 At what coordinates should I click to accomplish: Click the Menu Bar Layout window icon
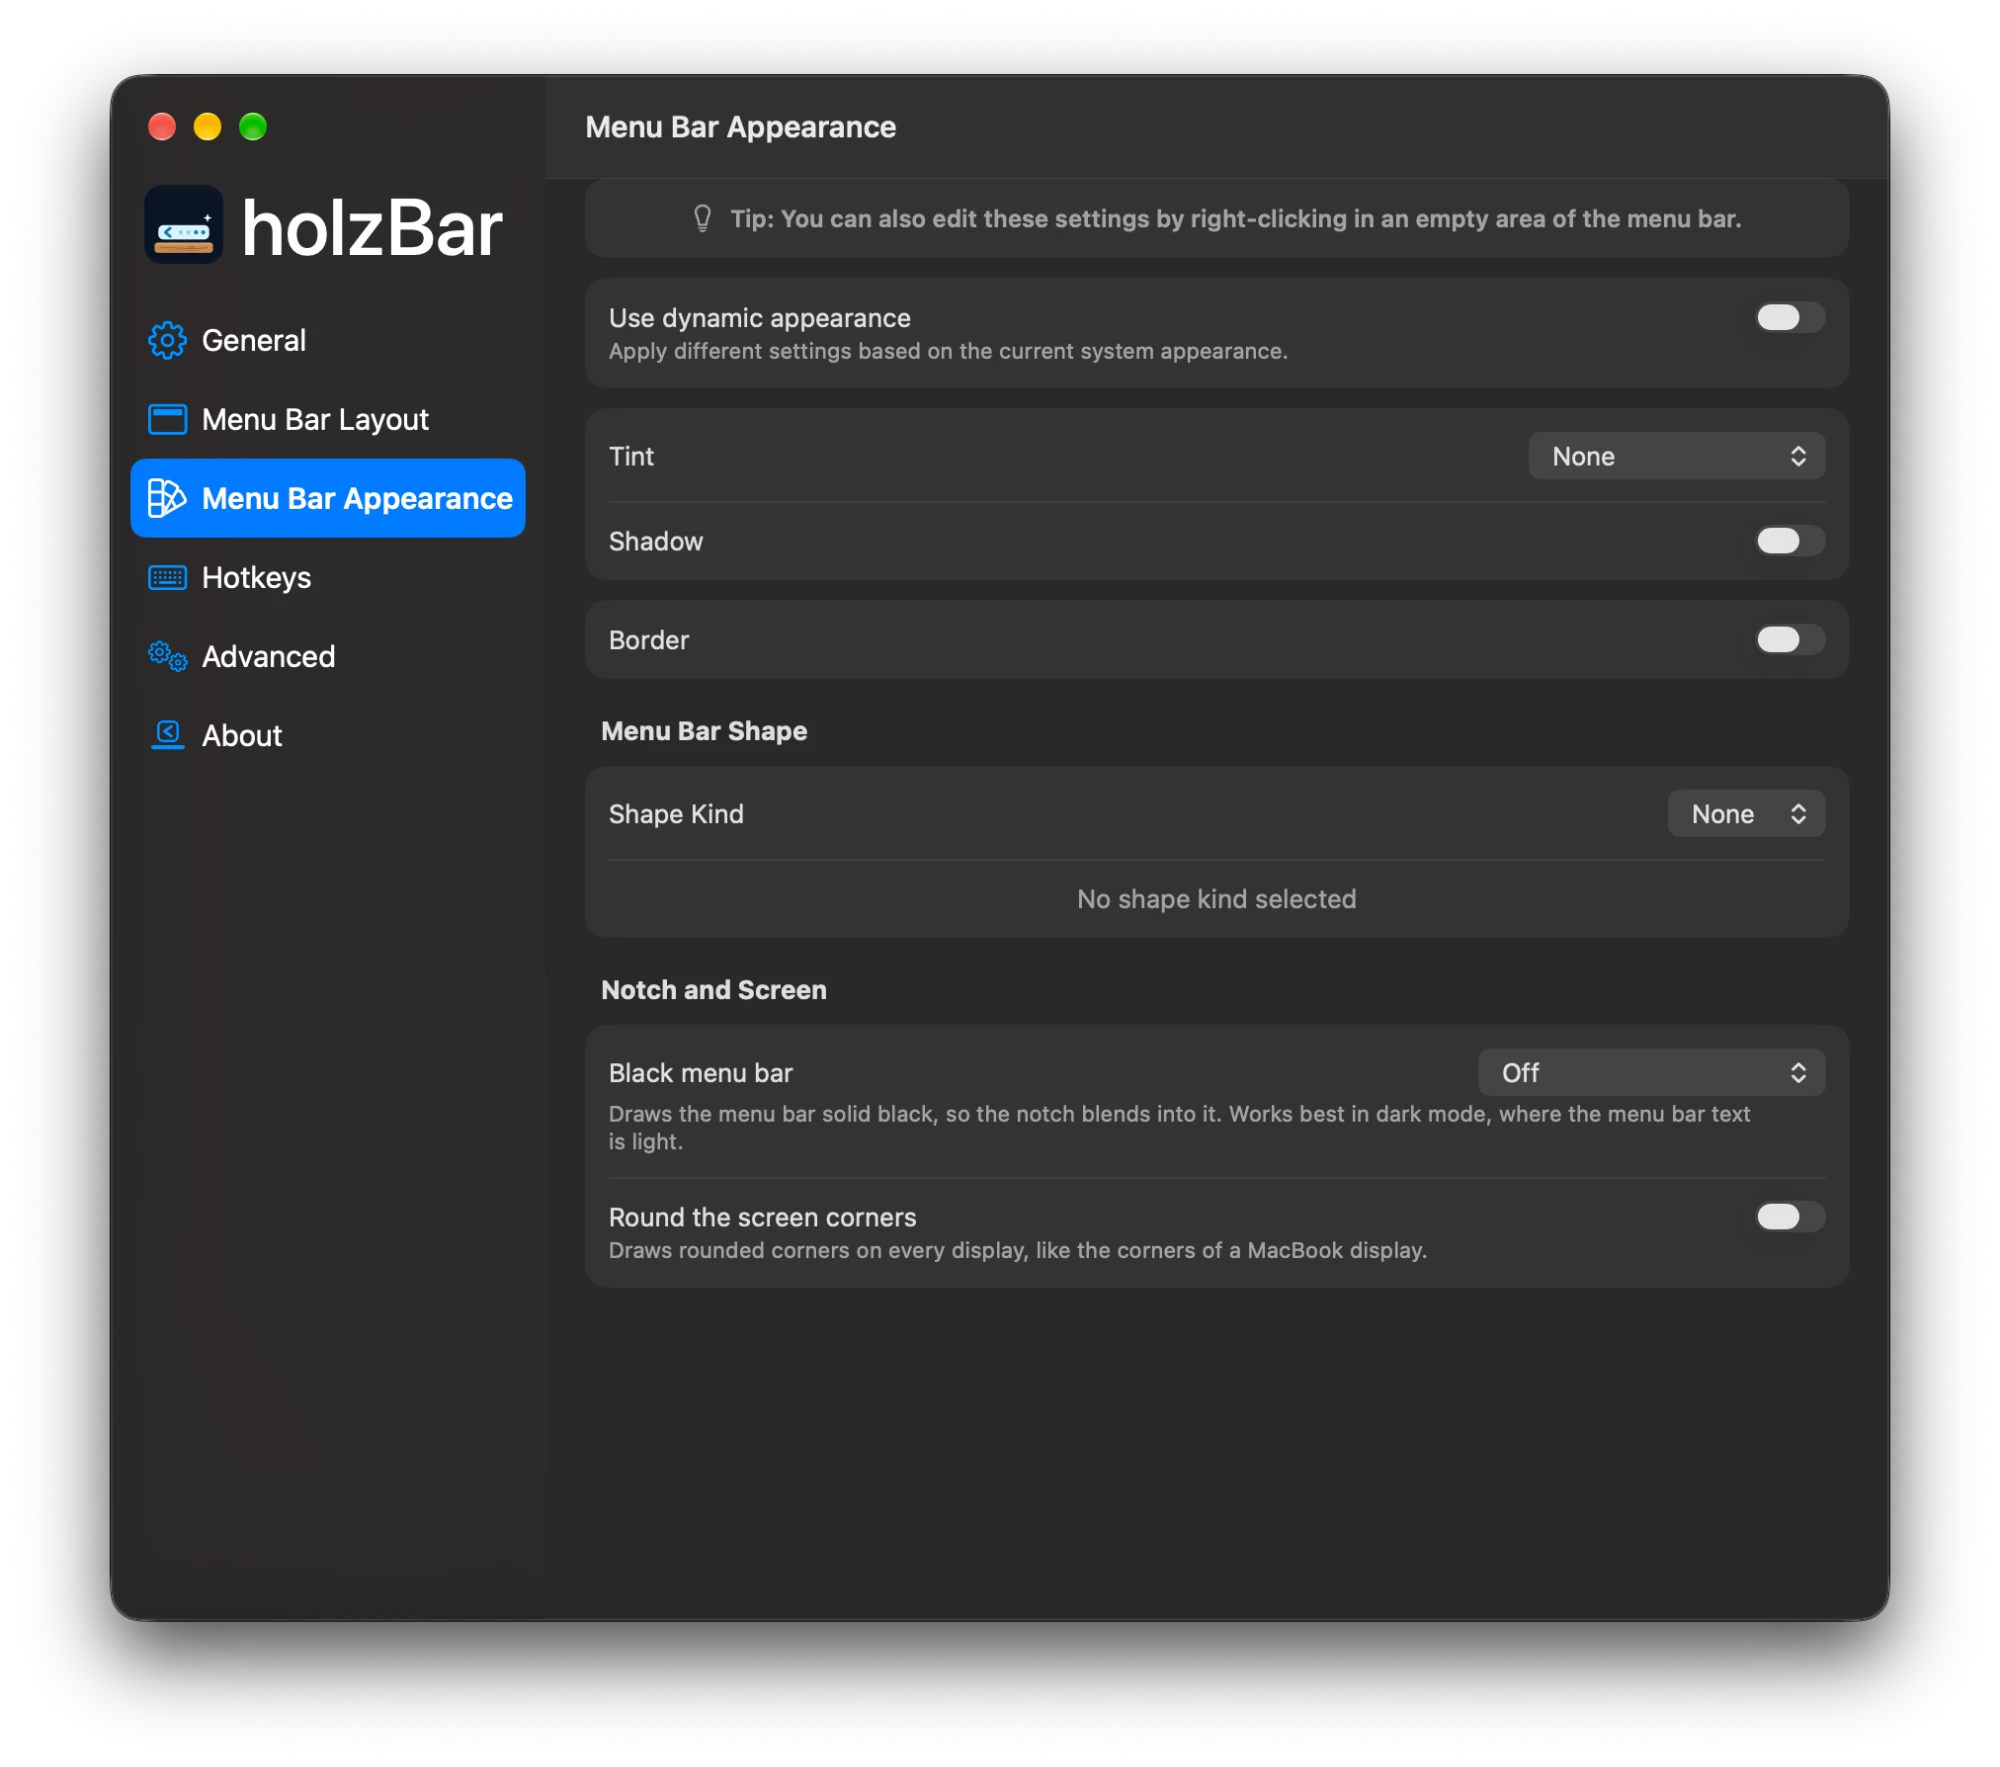[167, 420]
